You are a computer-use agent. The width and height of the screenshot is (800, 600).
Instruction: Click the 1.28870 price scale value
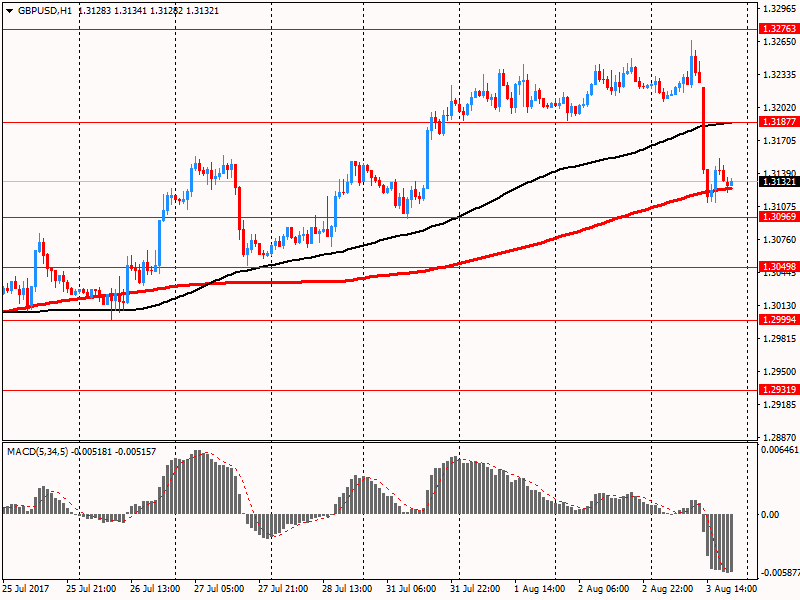point(779,437)
